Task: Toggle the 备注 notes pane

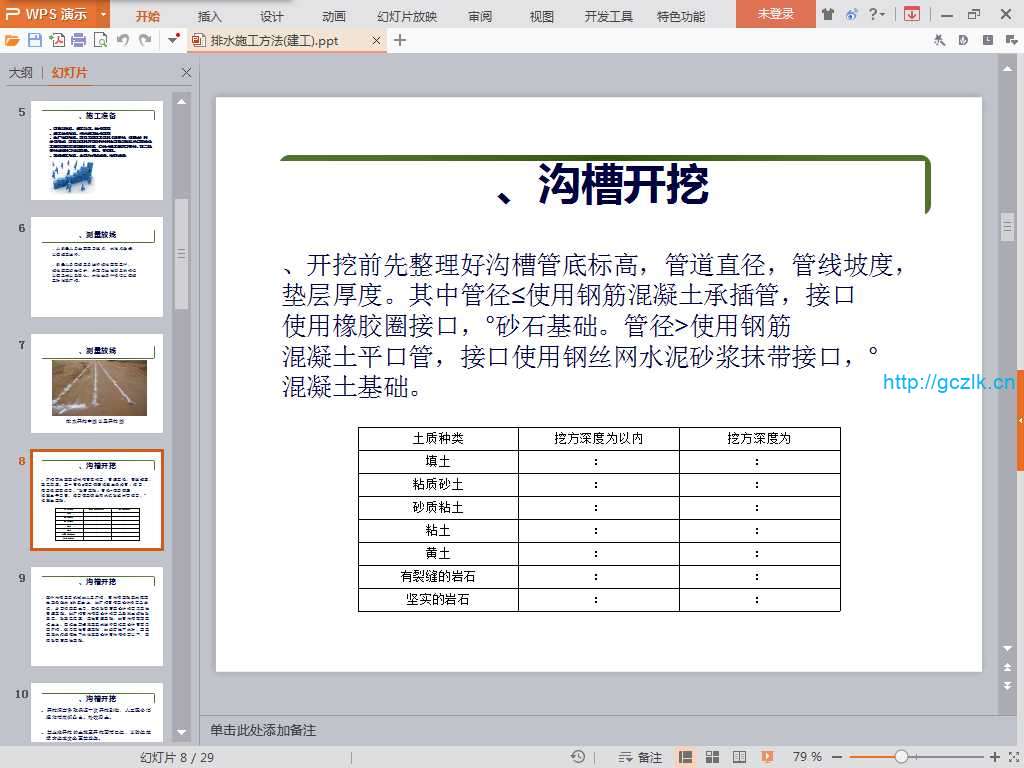Action: pos(641,757)
